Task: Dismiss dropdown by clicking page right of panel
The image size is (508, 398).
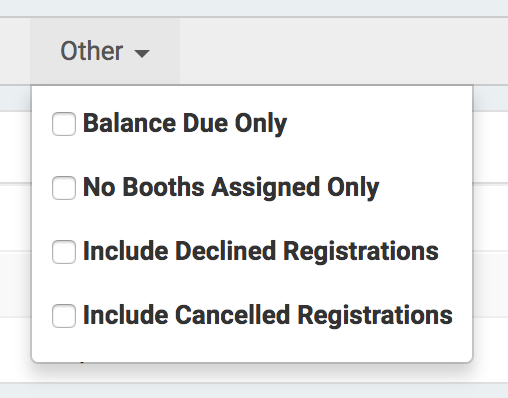Action: pos(491,217)
